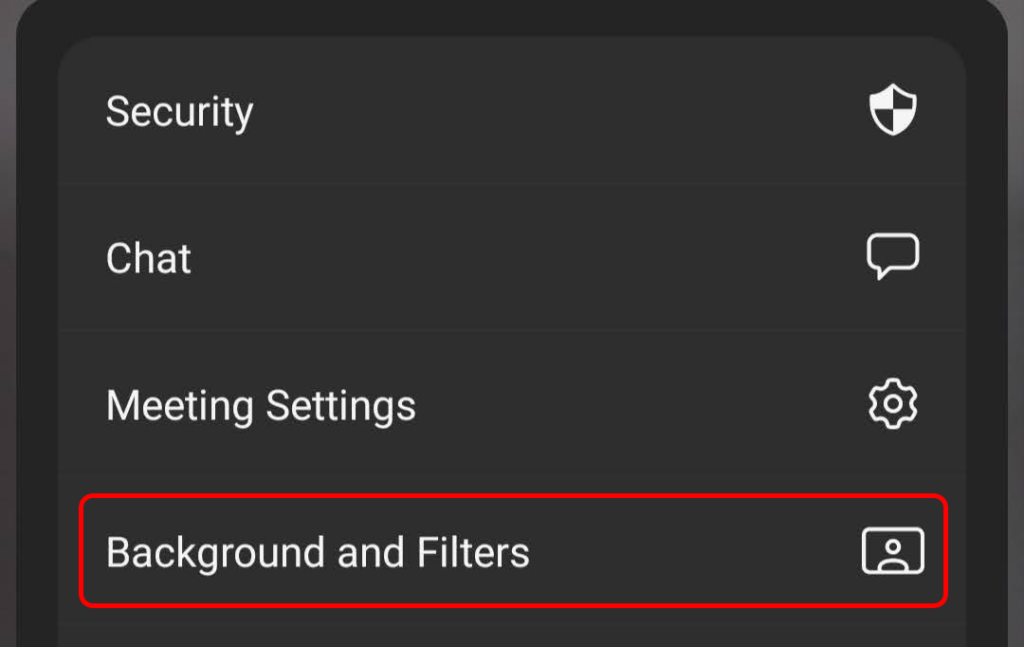Tap the word "Meeting" in the menu
Screen dimensions: 1024x647
click(x=180, y=405)
